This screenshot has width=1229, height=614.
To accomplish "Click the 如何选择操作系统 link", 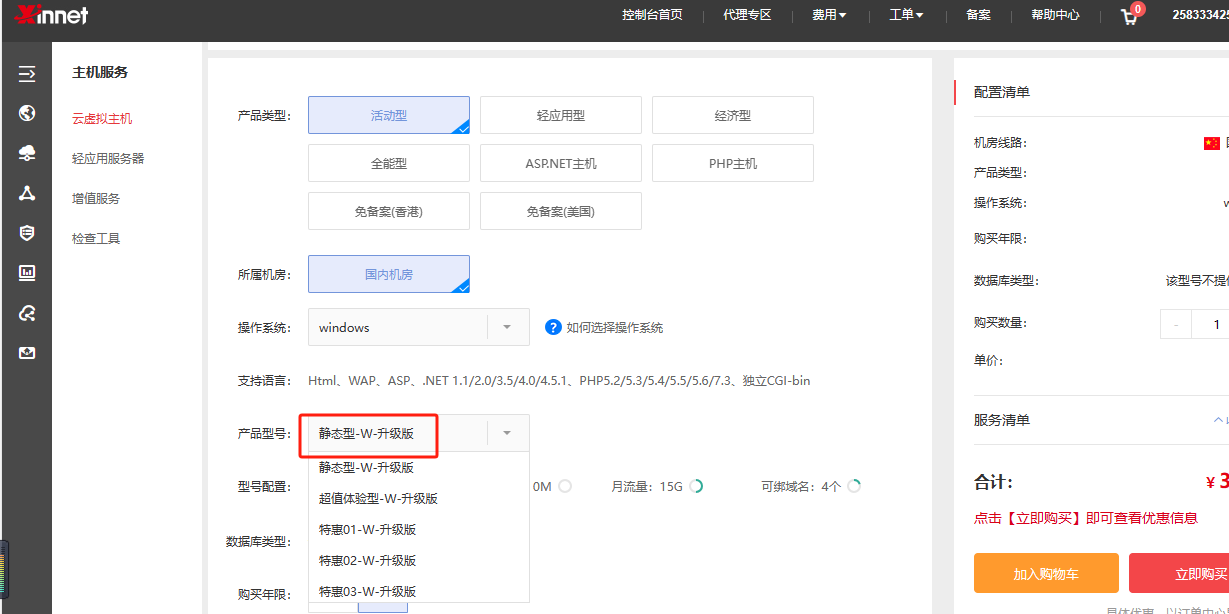I will pyautogui.click(x=614, y=327).
